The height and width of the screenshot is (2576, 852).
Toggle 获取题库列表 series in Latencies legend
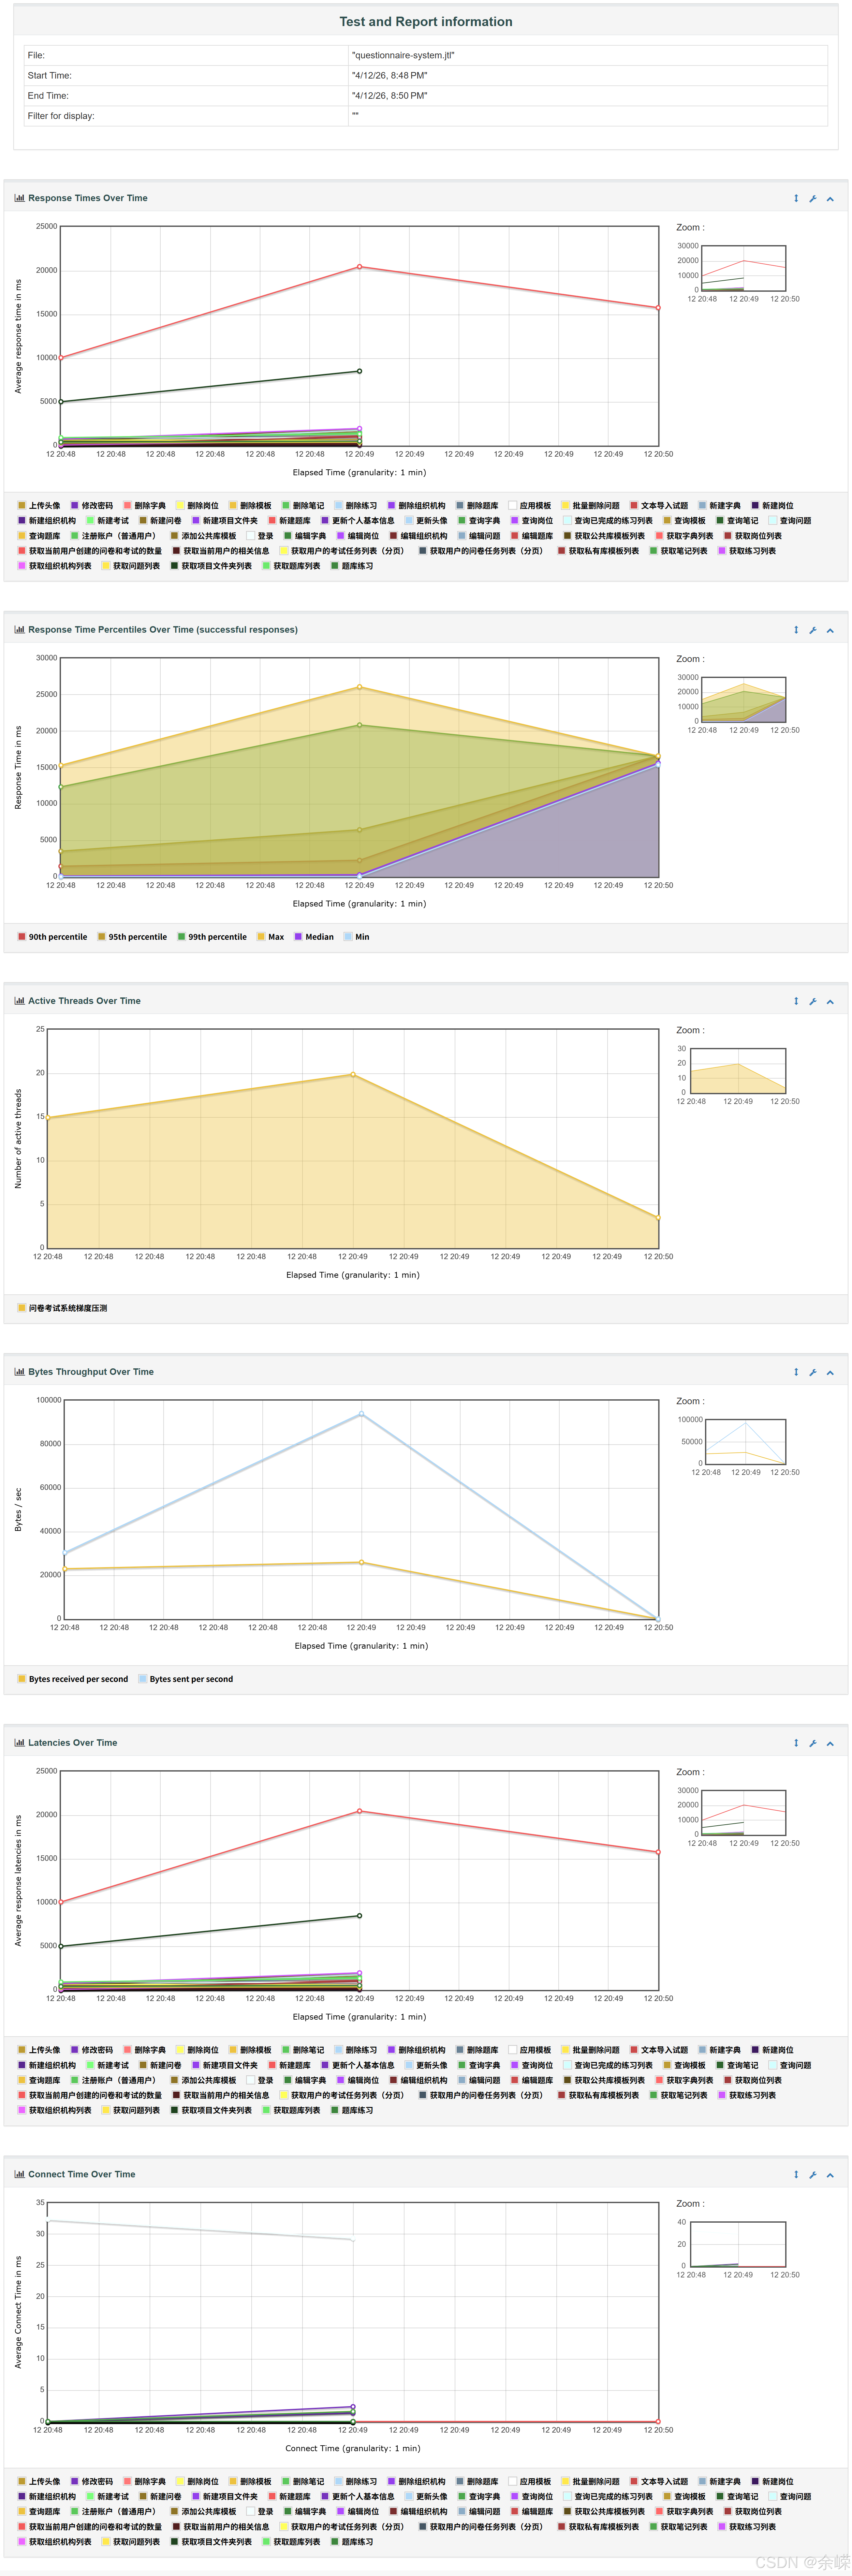click(291, 2110)
